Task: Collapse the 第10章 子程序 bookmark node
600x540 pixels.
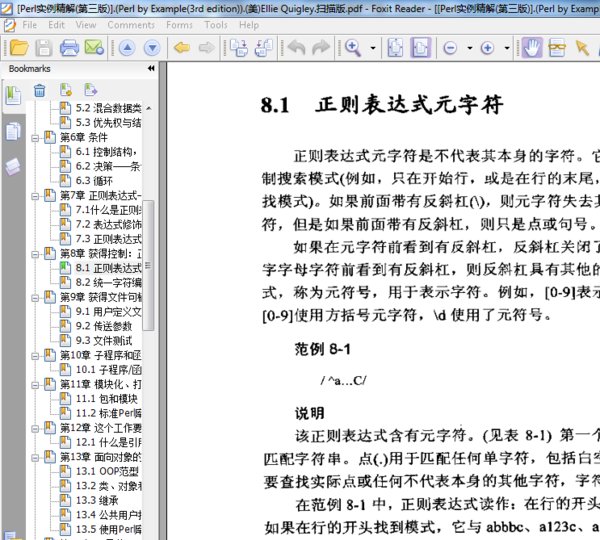Action: point(35,356)
